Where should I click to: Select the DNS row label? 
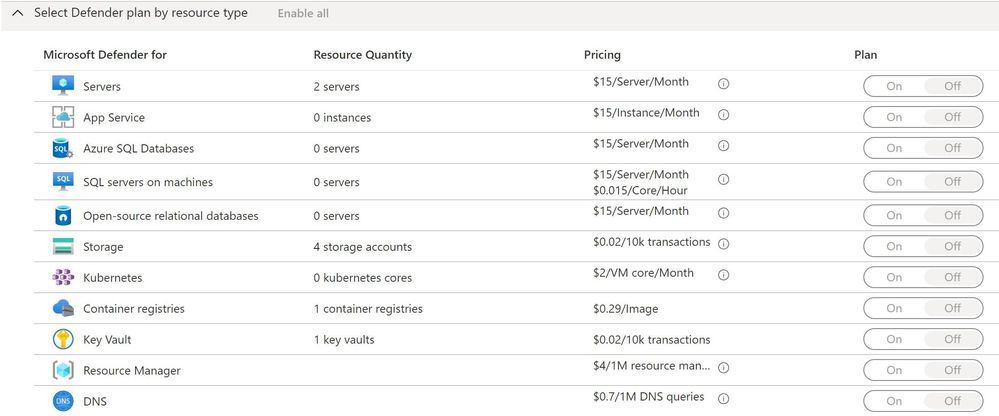[x=95, y=402]
